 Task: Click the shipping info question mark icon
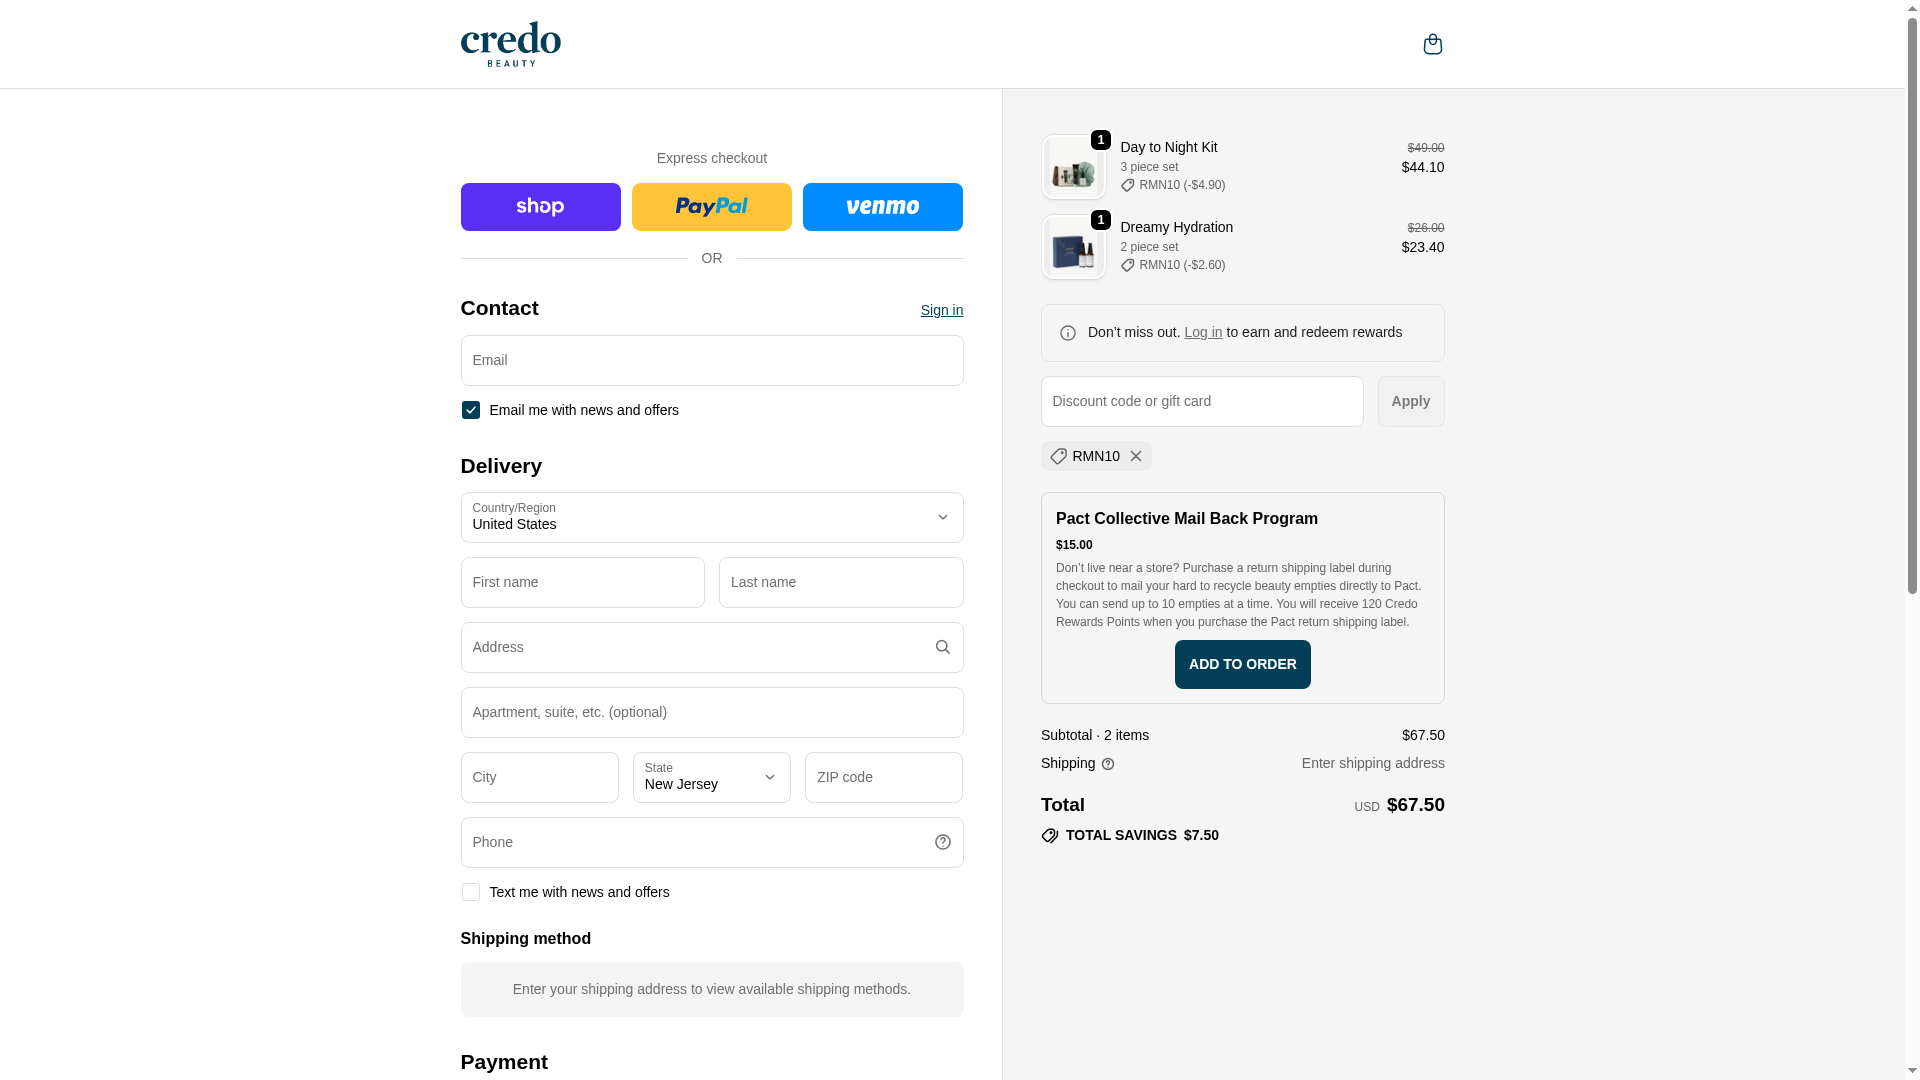[1108, 764]
